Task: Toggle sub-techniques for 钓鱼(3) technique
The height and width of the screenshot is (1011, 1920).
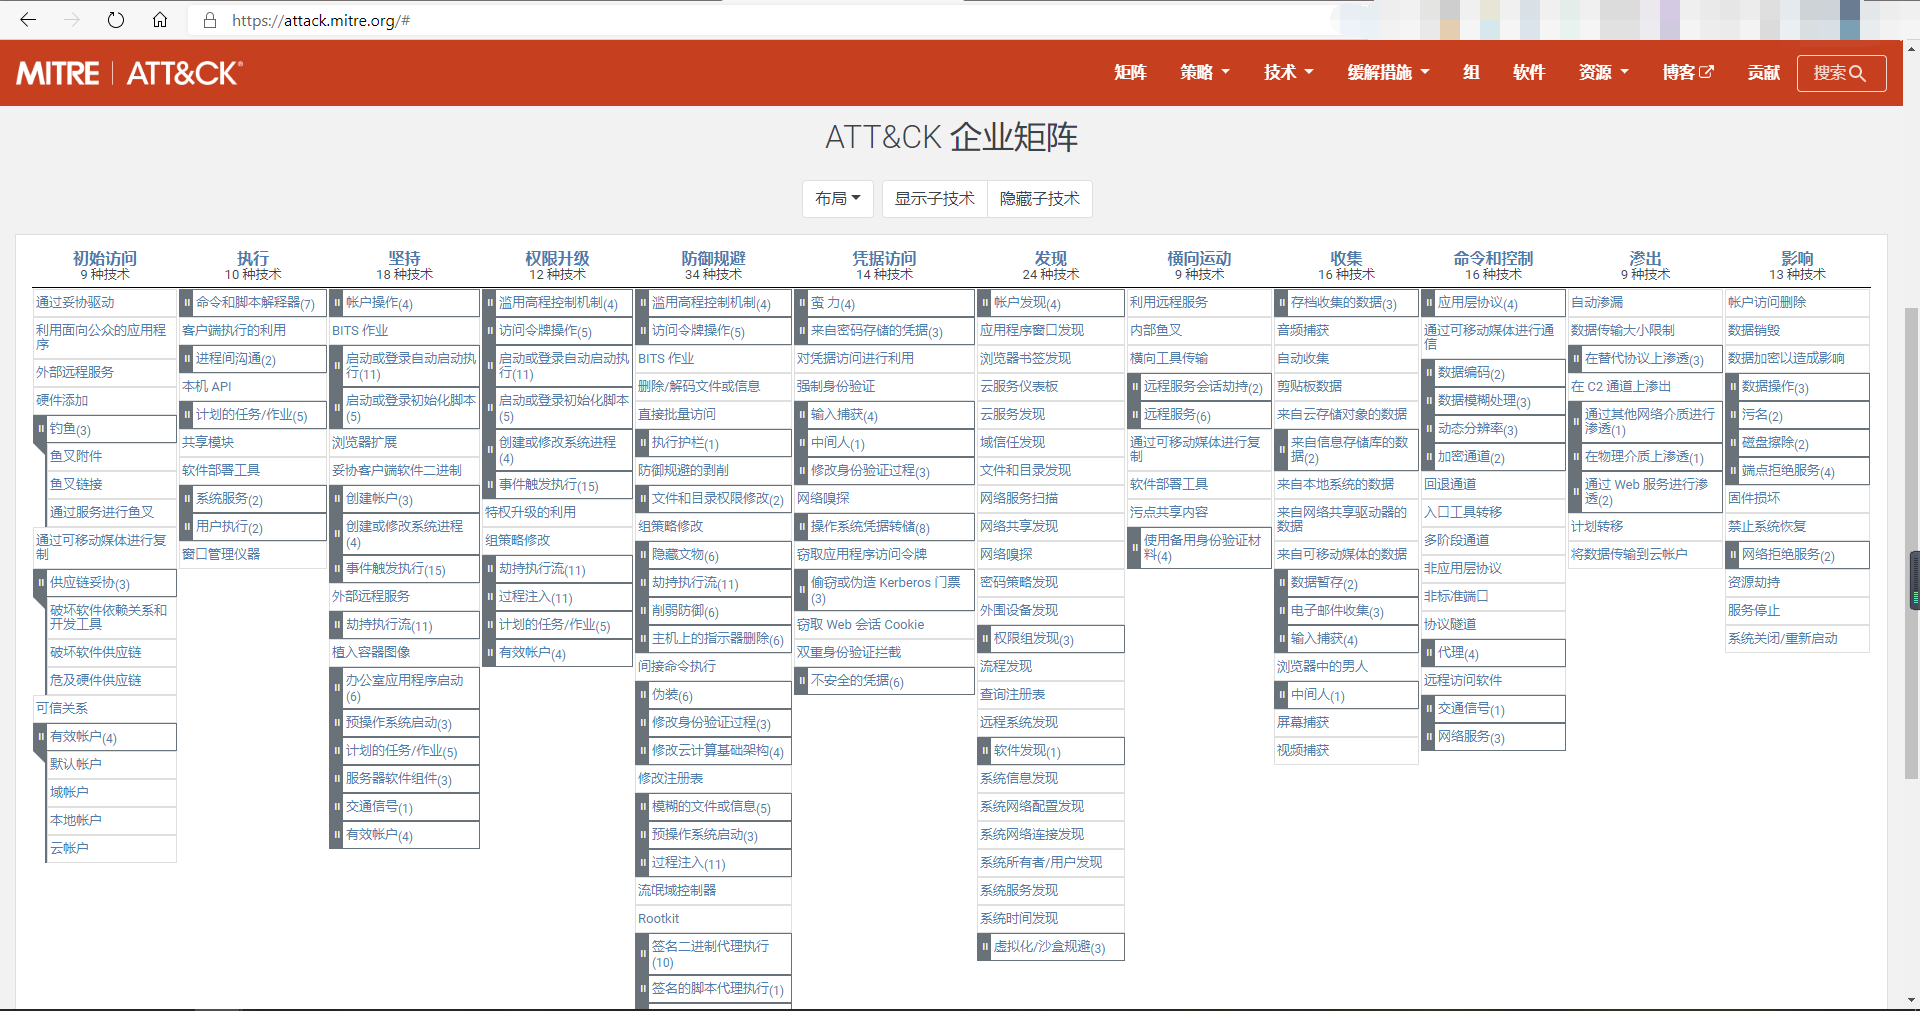Action: 41,429
